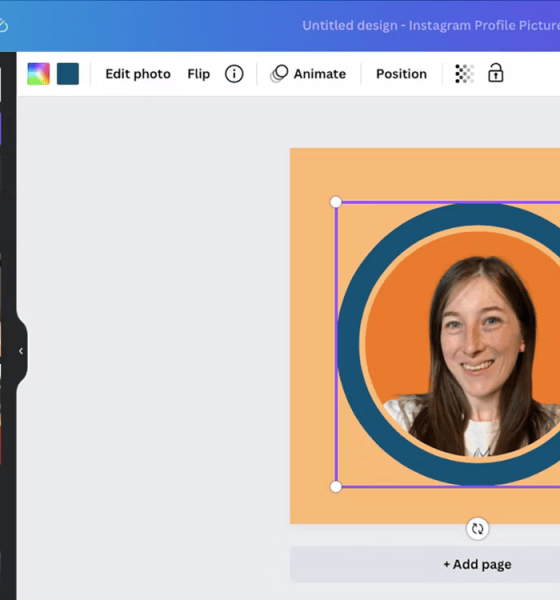The height and width of the screenshot is (600, 560).
Task: Click the rotate handle below the image
Action: (x=477, y=529)
